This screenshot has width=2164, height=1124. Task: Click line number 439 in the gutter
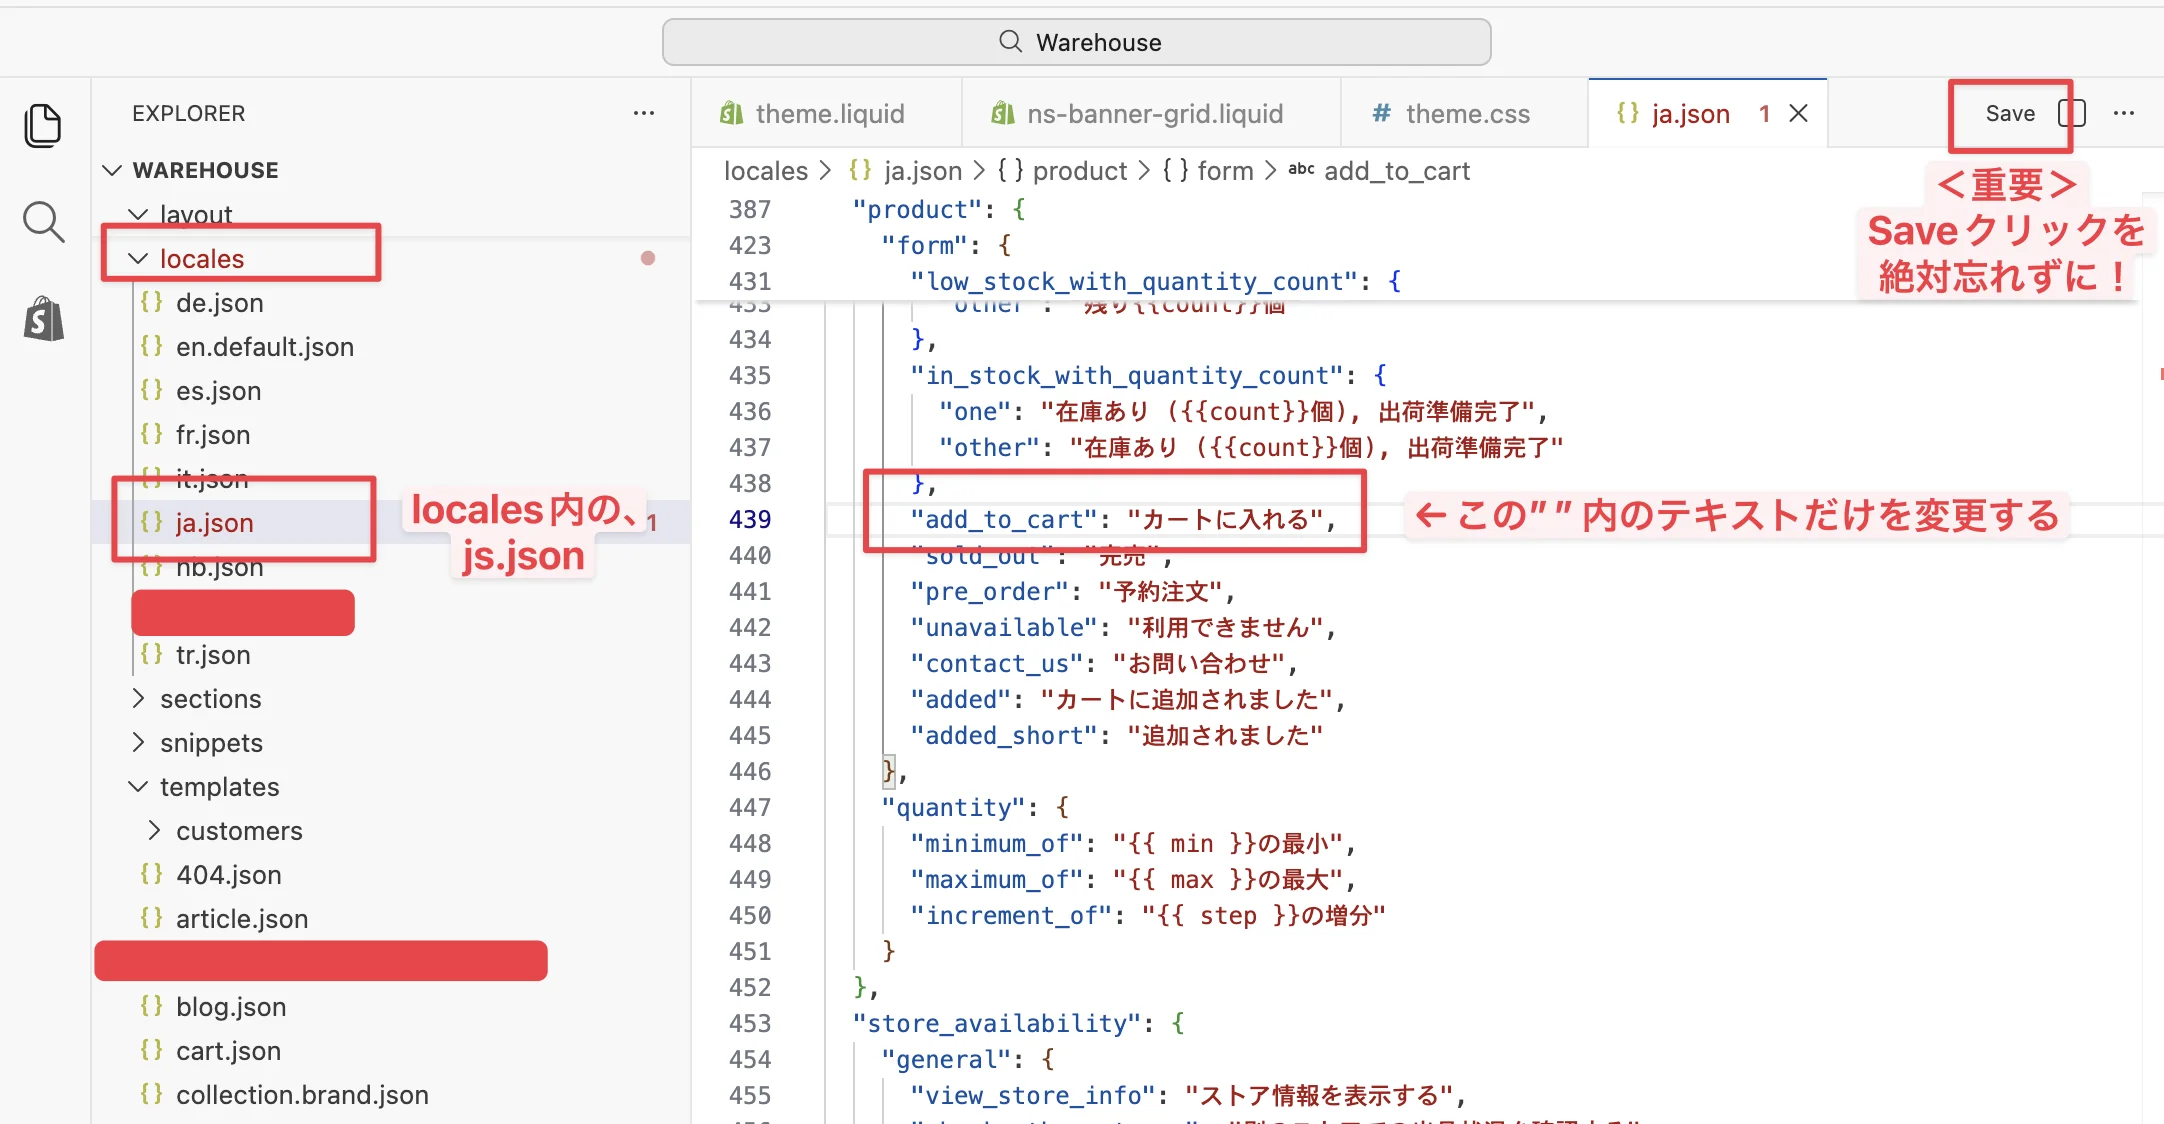point(750,519)
